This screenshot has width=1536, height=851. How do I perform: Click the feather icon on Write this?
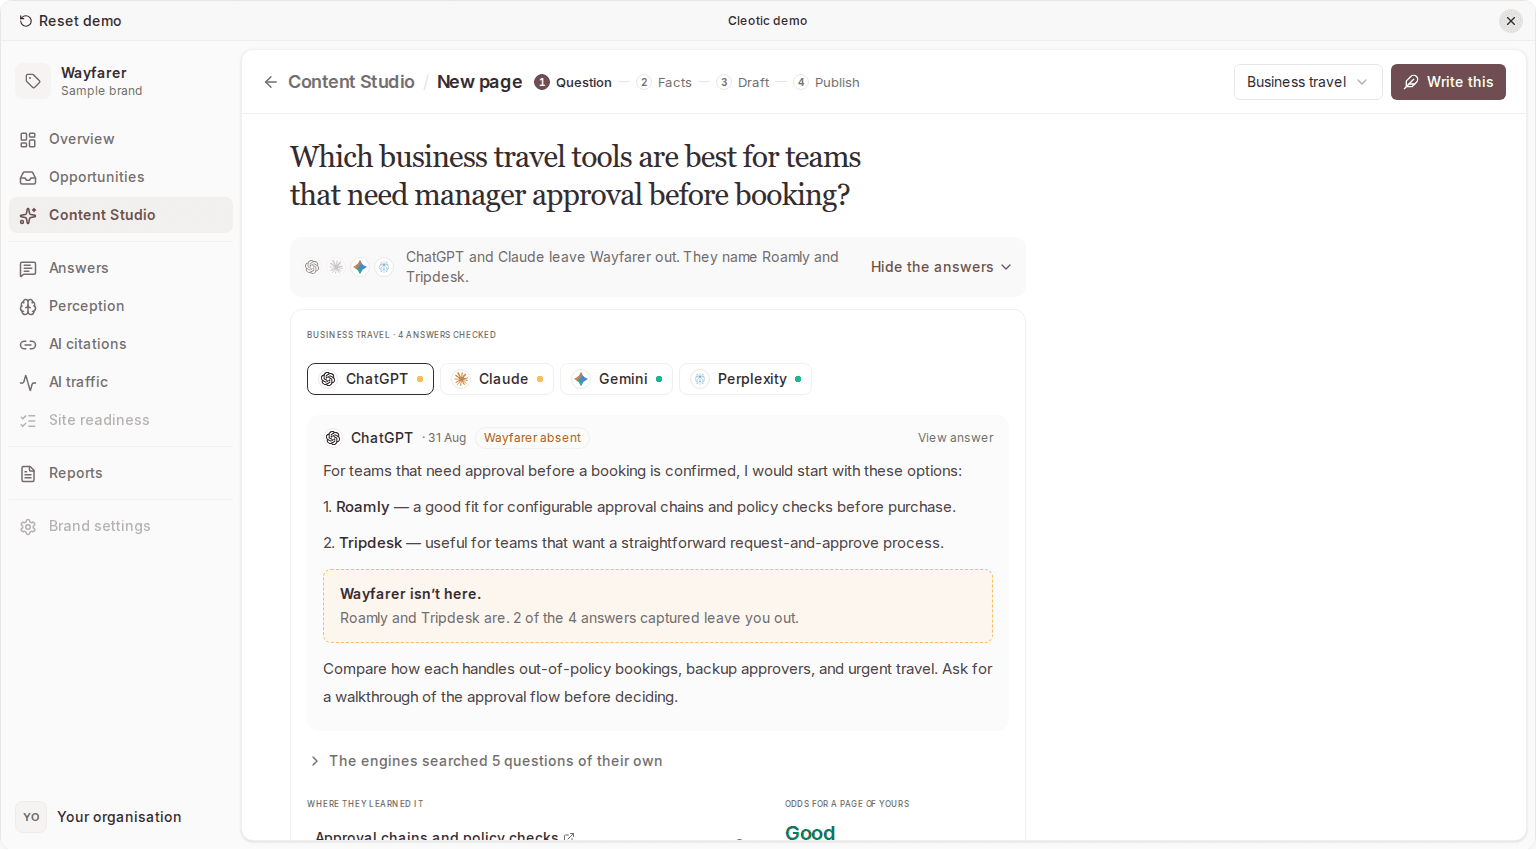point(1411,82)
